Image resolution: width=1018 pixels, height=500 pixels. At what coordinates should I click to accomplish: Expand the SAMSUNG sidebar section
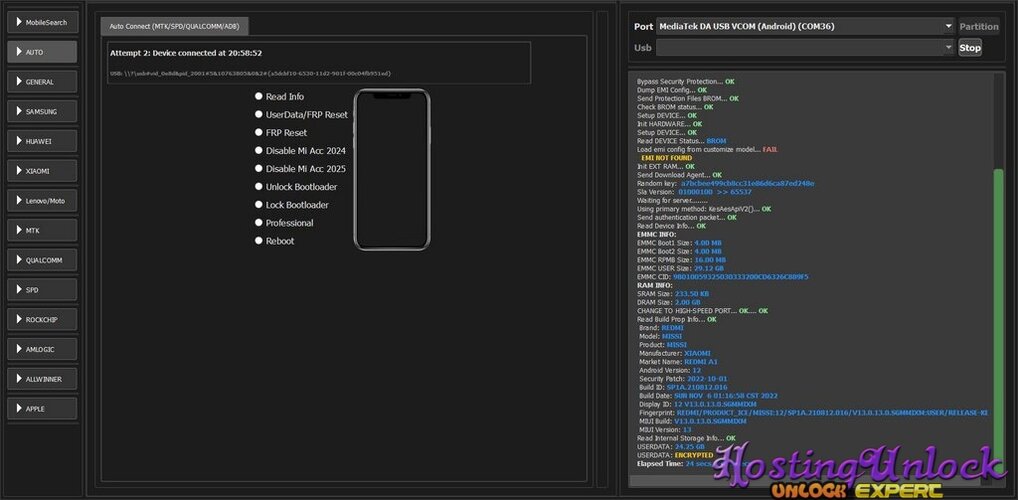[x=42, y=111]
